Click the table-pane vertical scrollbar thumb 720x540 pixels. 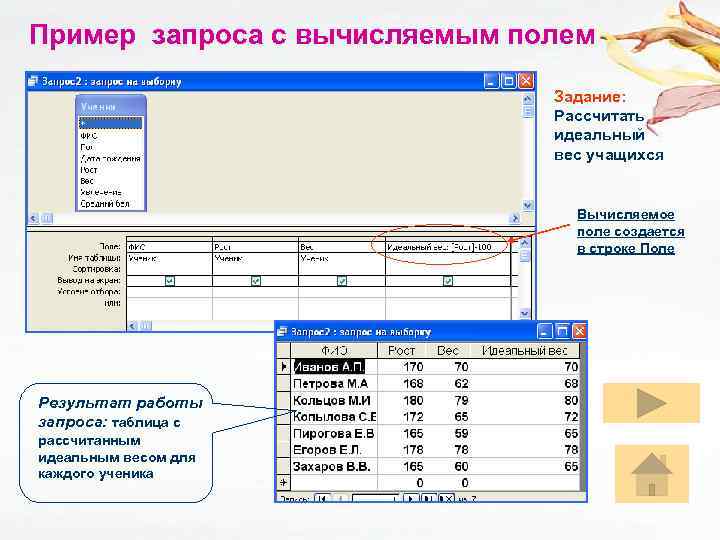click(x=528, y=112)
